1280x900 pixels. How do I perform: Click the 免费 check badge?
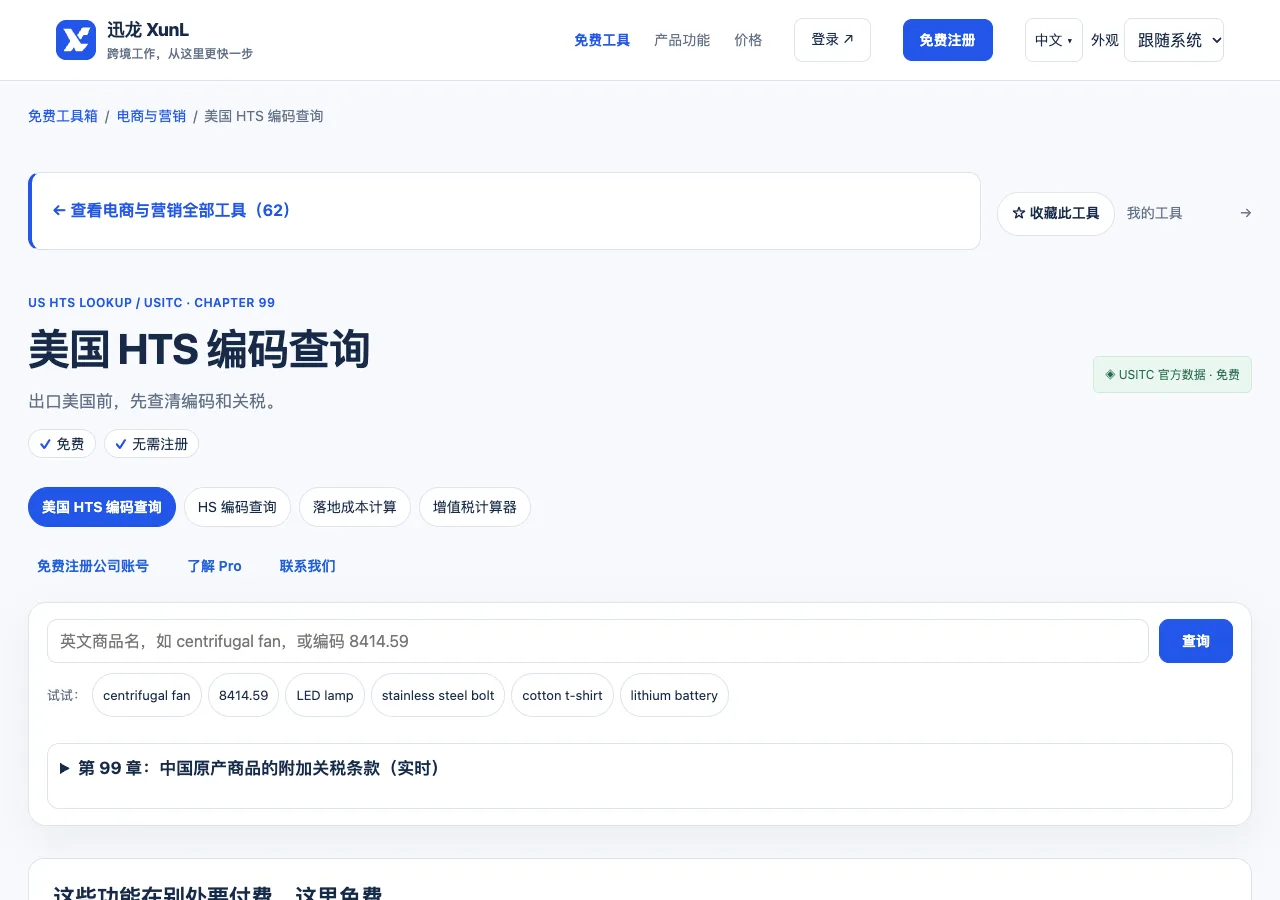[62, 444]
